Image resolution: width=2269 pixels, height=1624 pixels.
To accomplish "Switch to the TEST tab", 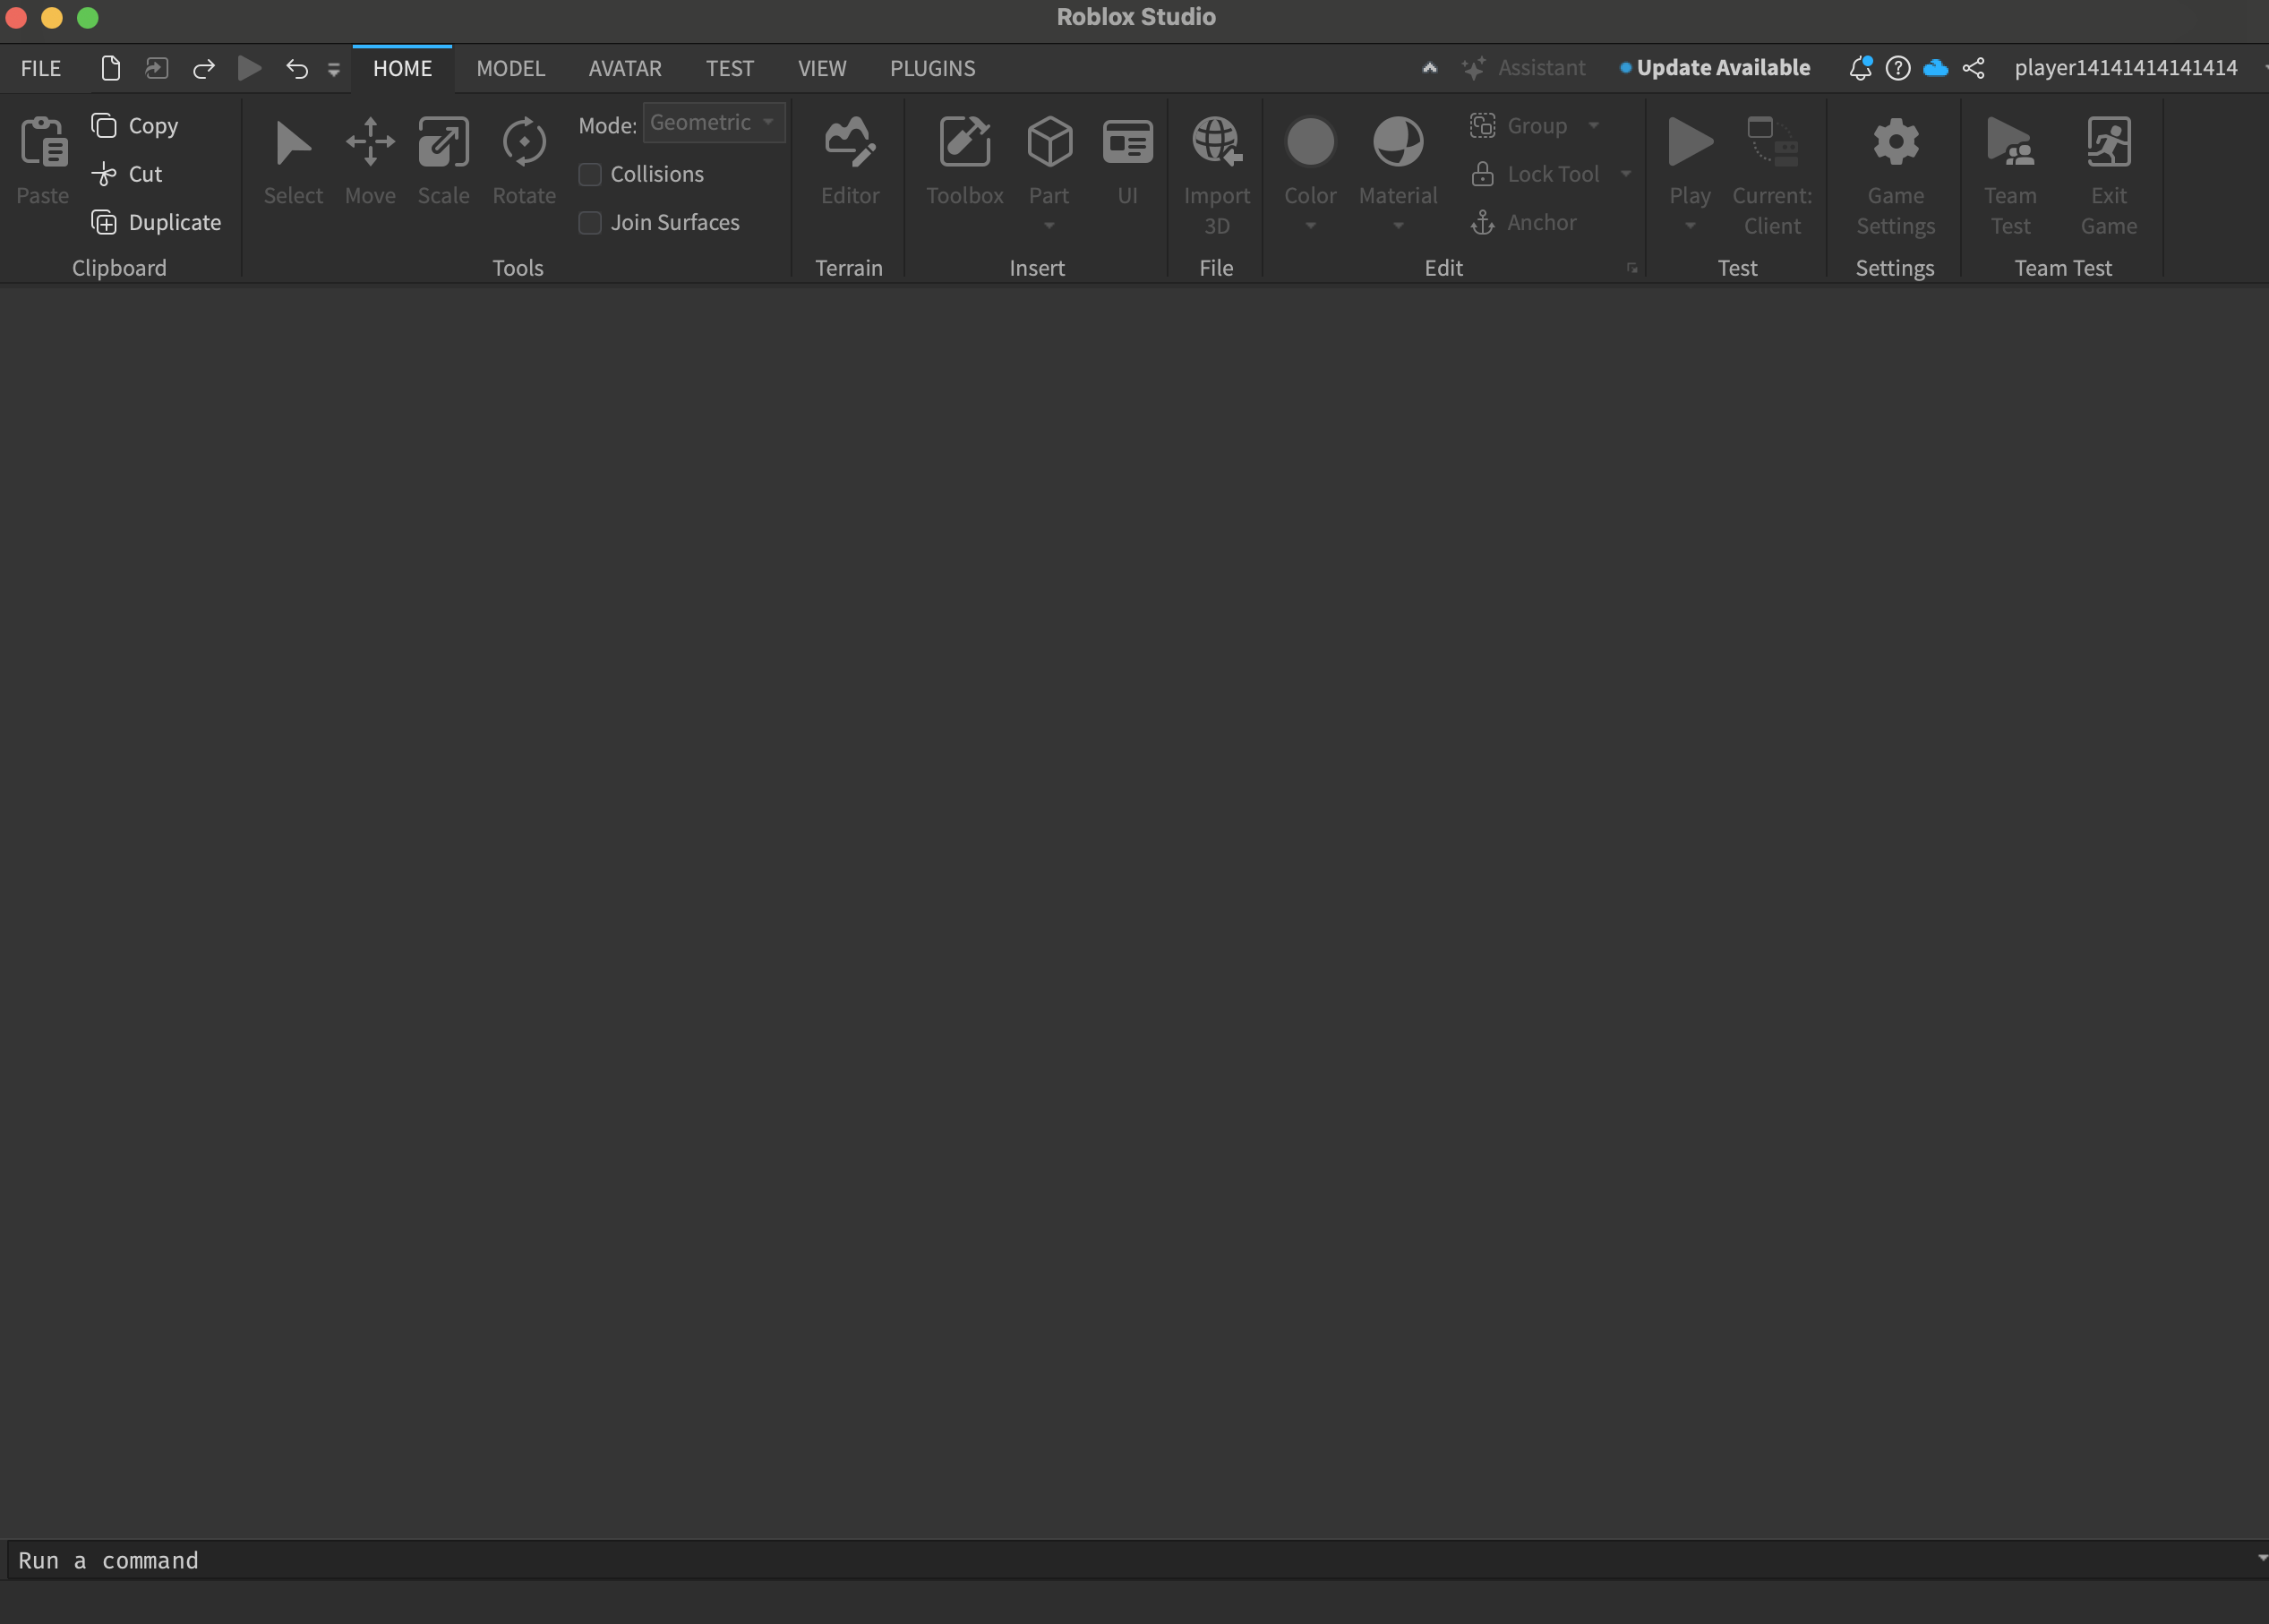I will pos(730,68).
